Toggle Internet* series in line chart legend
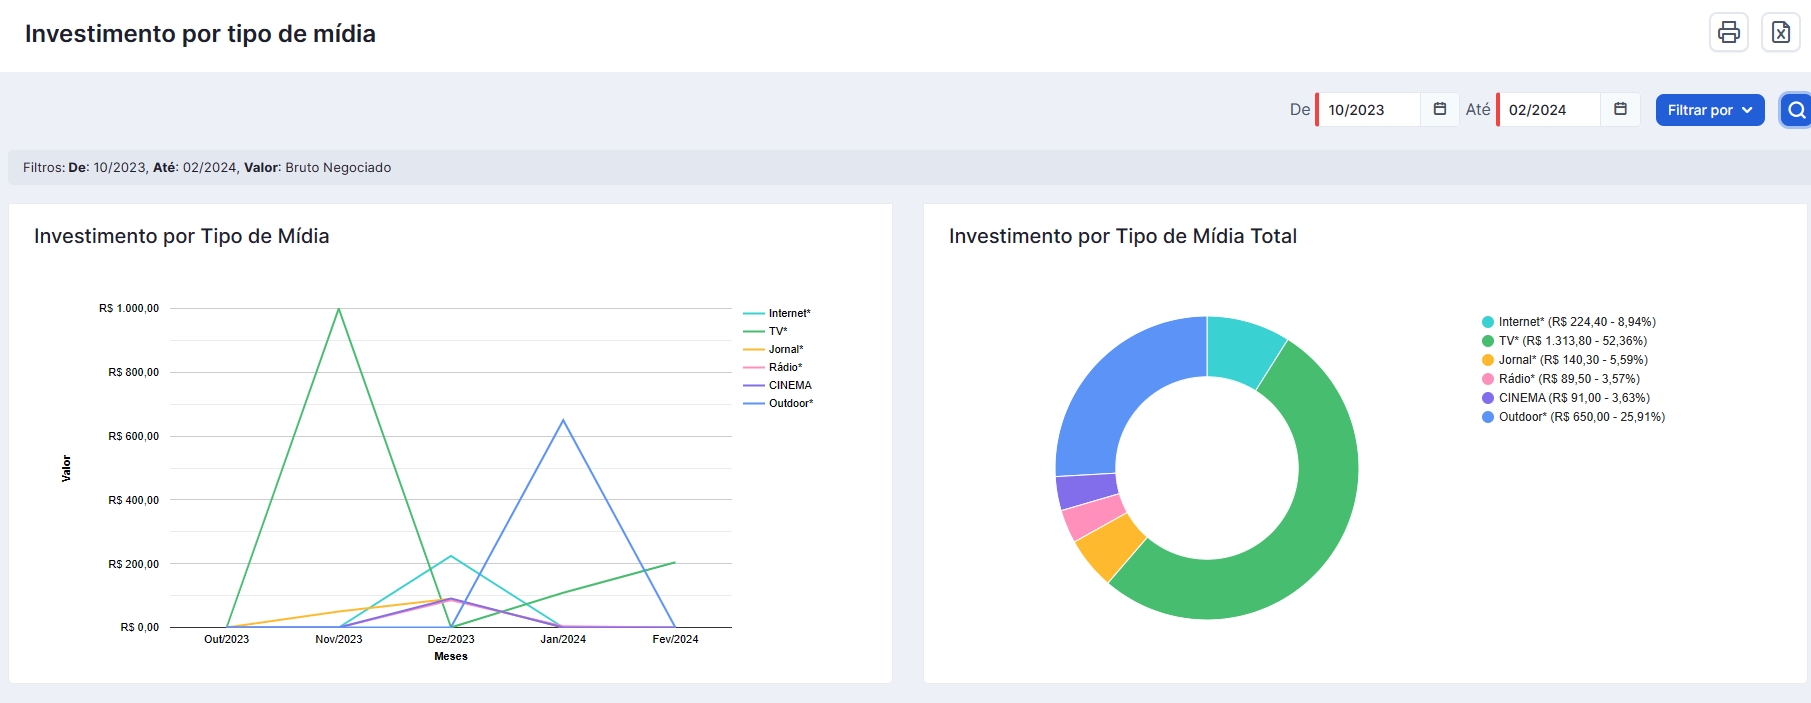The width and height of the screenshot is (1811, 703). click(777, 313)
